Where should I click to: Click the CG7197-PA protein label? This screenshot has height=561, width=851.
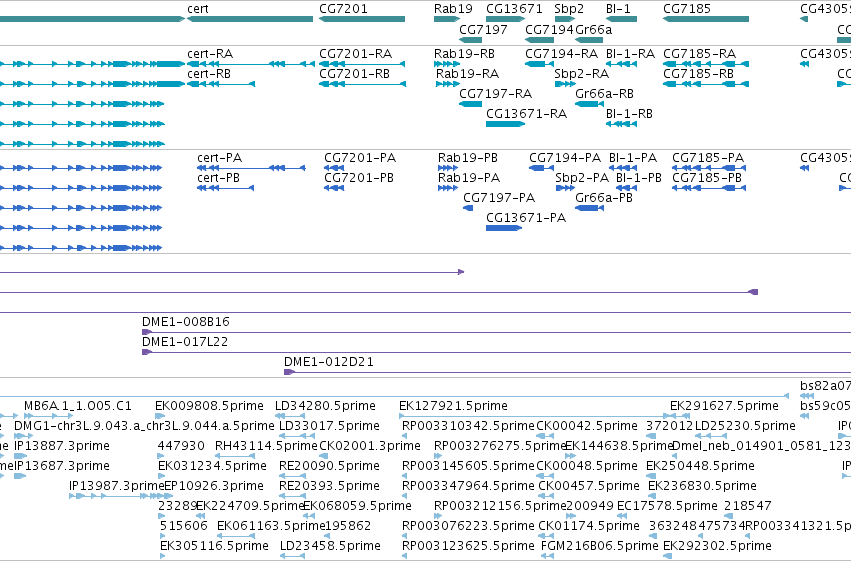[x=499, y=198]
